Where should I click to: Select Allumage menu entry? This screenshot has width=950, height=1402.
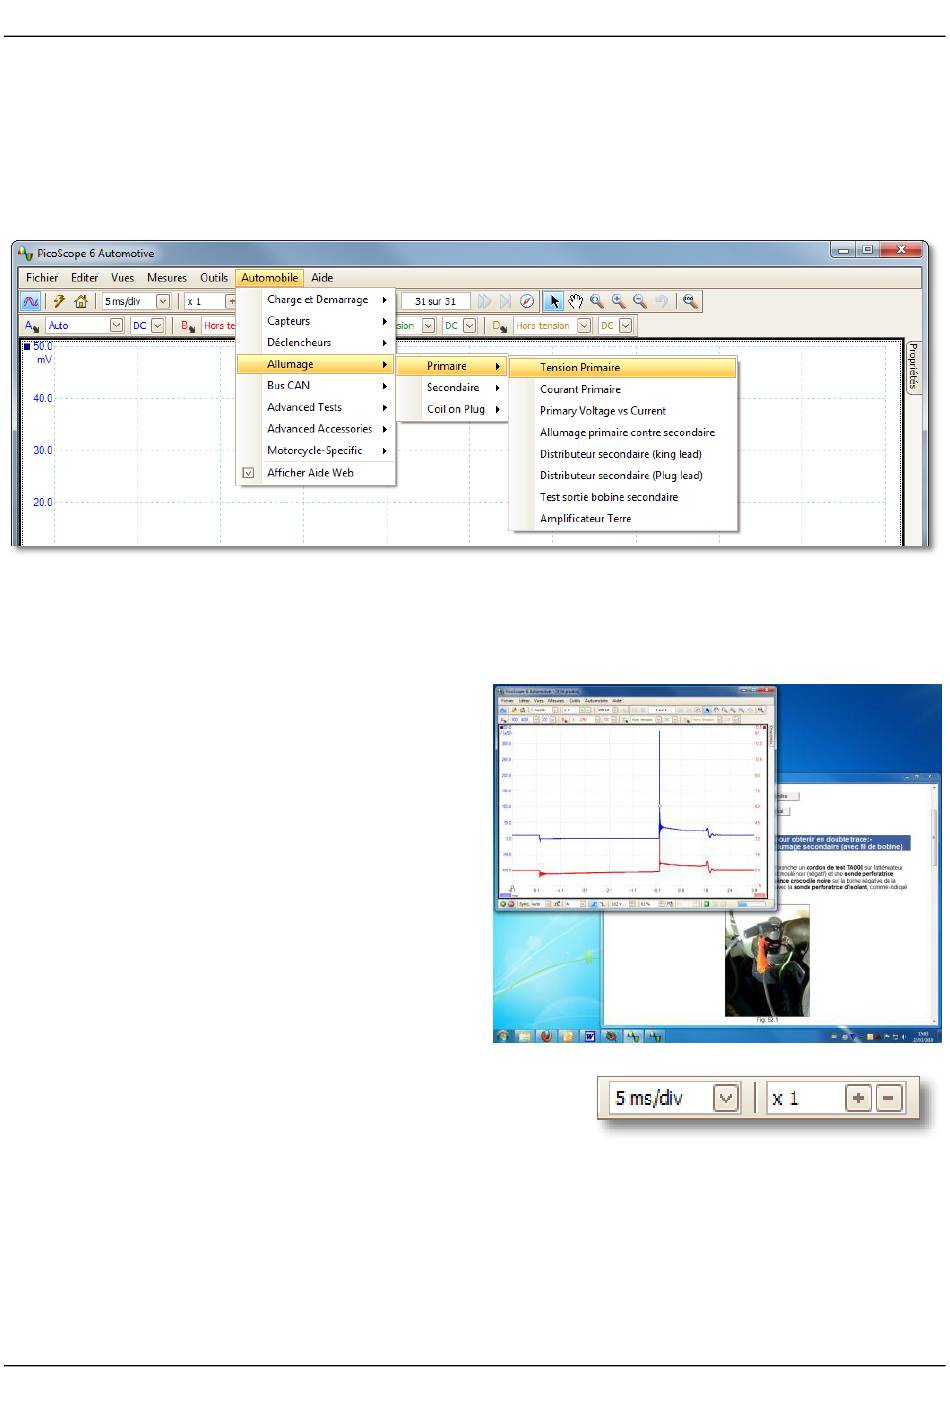315,364
